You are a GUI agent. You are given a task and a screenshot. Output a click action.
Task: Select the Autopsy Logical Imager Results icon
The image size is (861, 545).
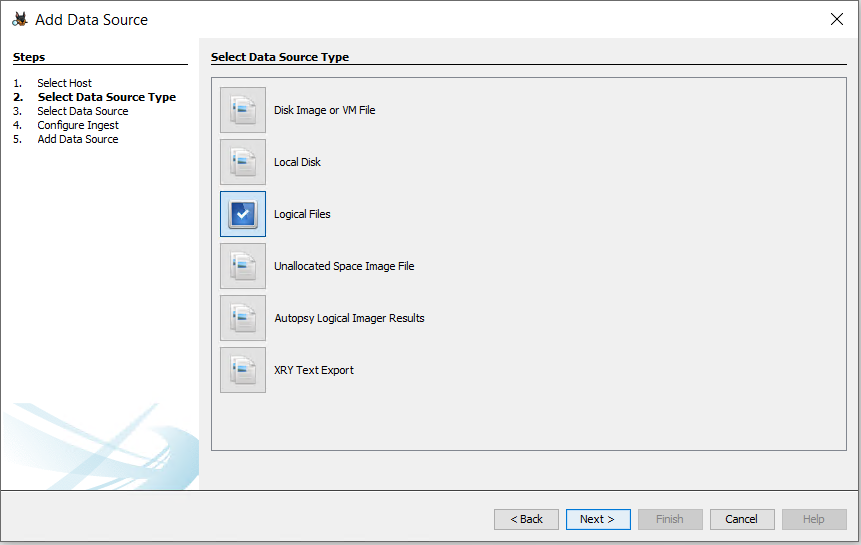click(243, 318)
